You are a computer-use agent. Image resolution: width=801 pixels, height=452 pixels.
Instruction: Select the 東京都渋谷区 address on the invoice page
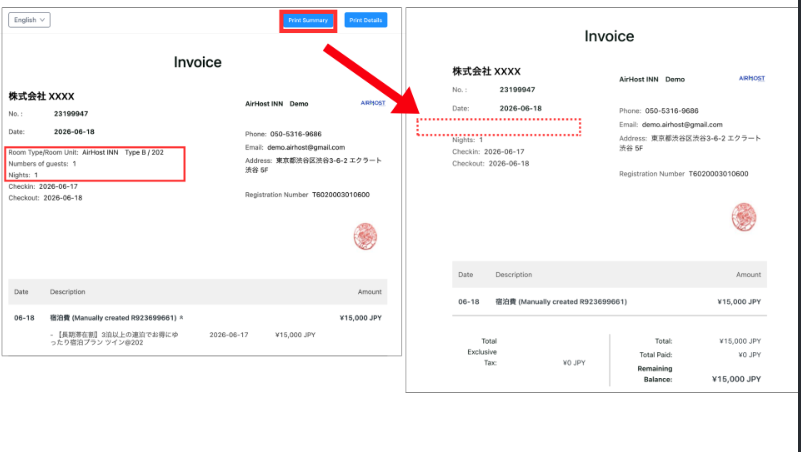pyautogui.click(x=313, y=165)
